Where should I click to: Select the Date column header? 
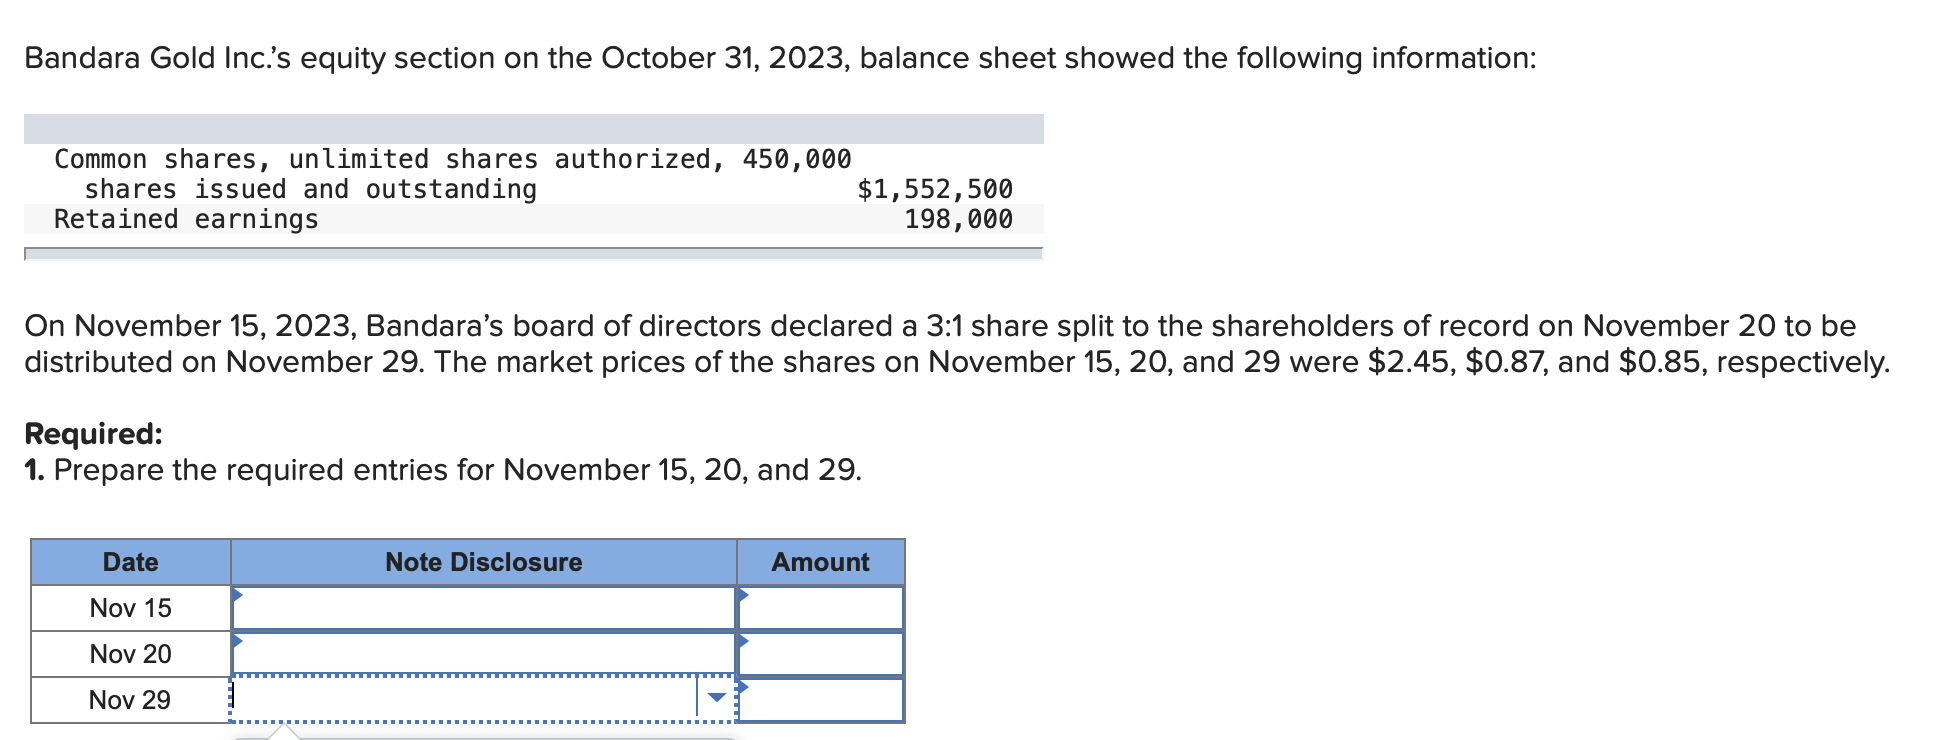pyautogui.click(x=130, y=562)
